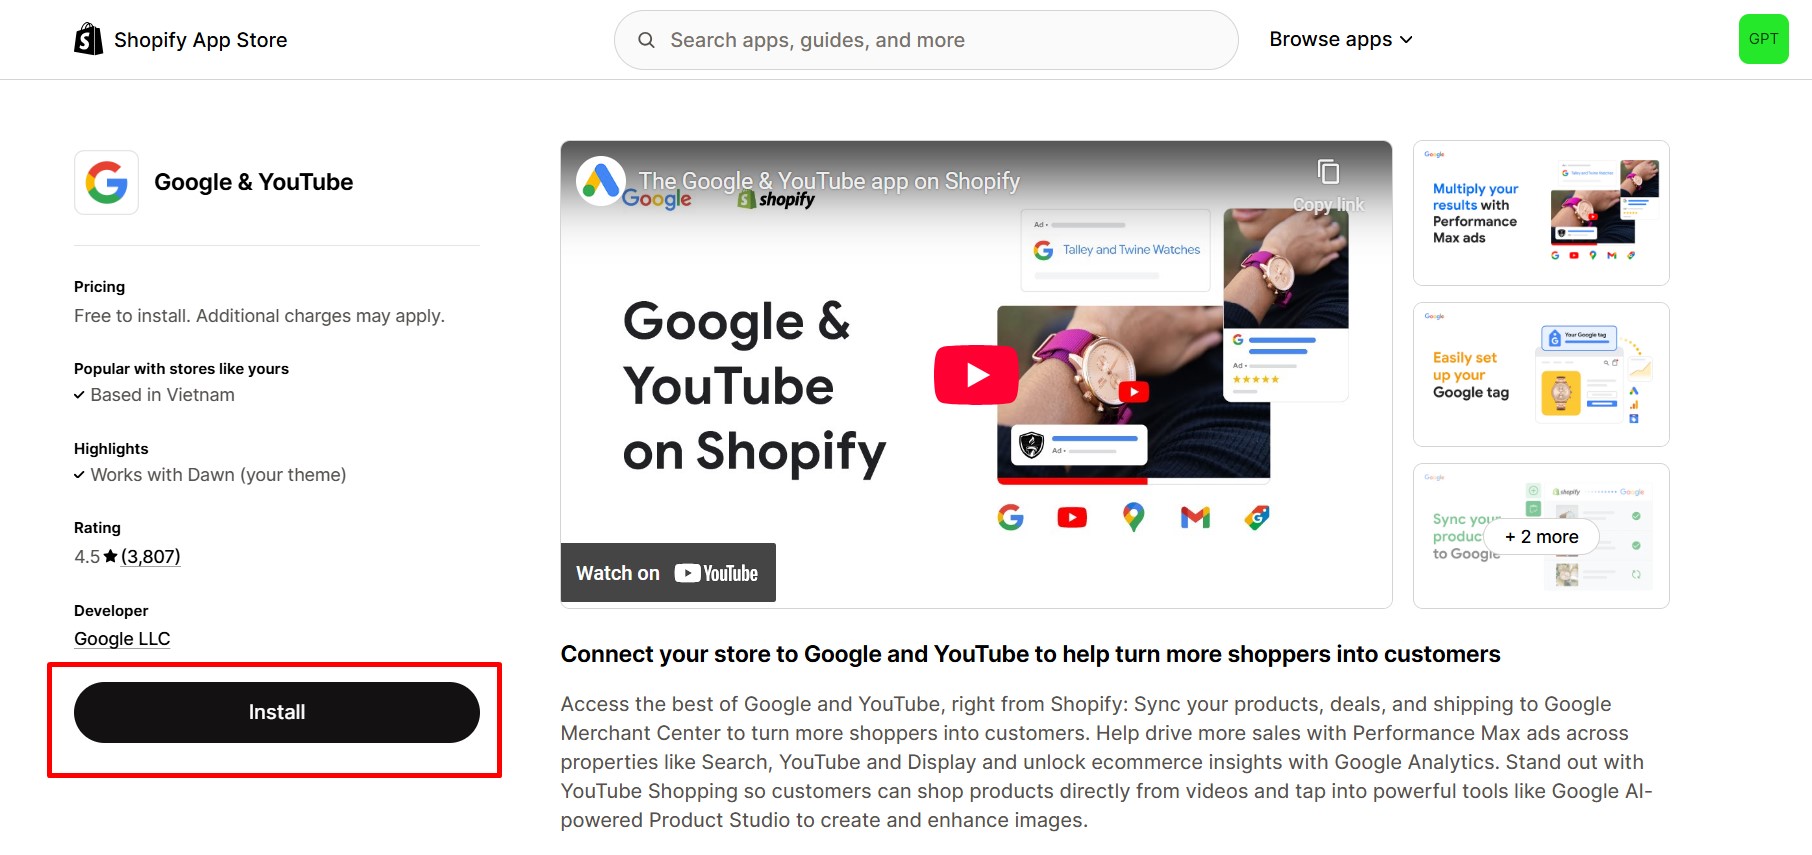Viewport: 1812px width, 855px height.
Task: Click Watch on YouTube button
Action: point(668,573)
